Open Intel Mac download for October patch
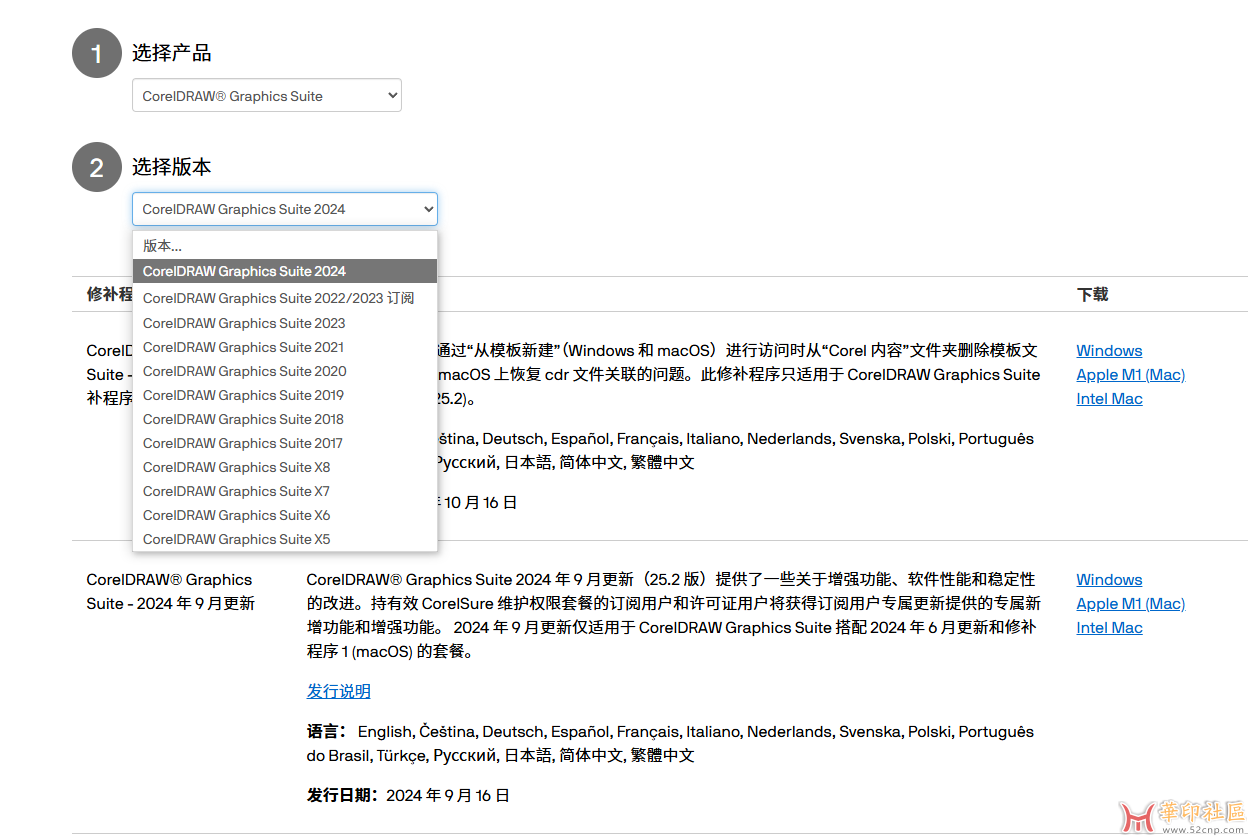Screen dimensions: 1248x837 (1109, 399)
